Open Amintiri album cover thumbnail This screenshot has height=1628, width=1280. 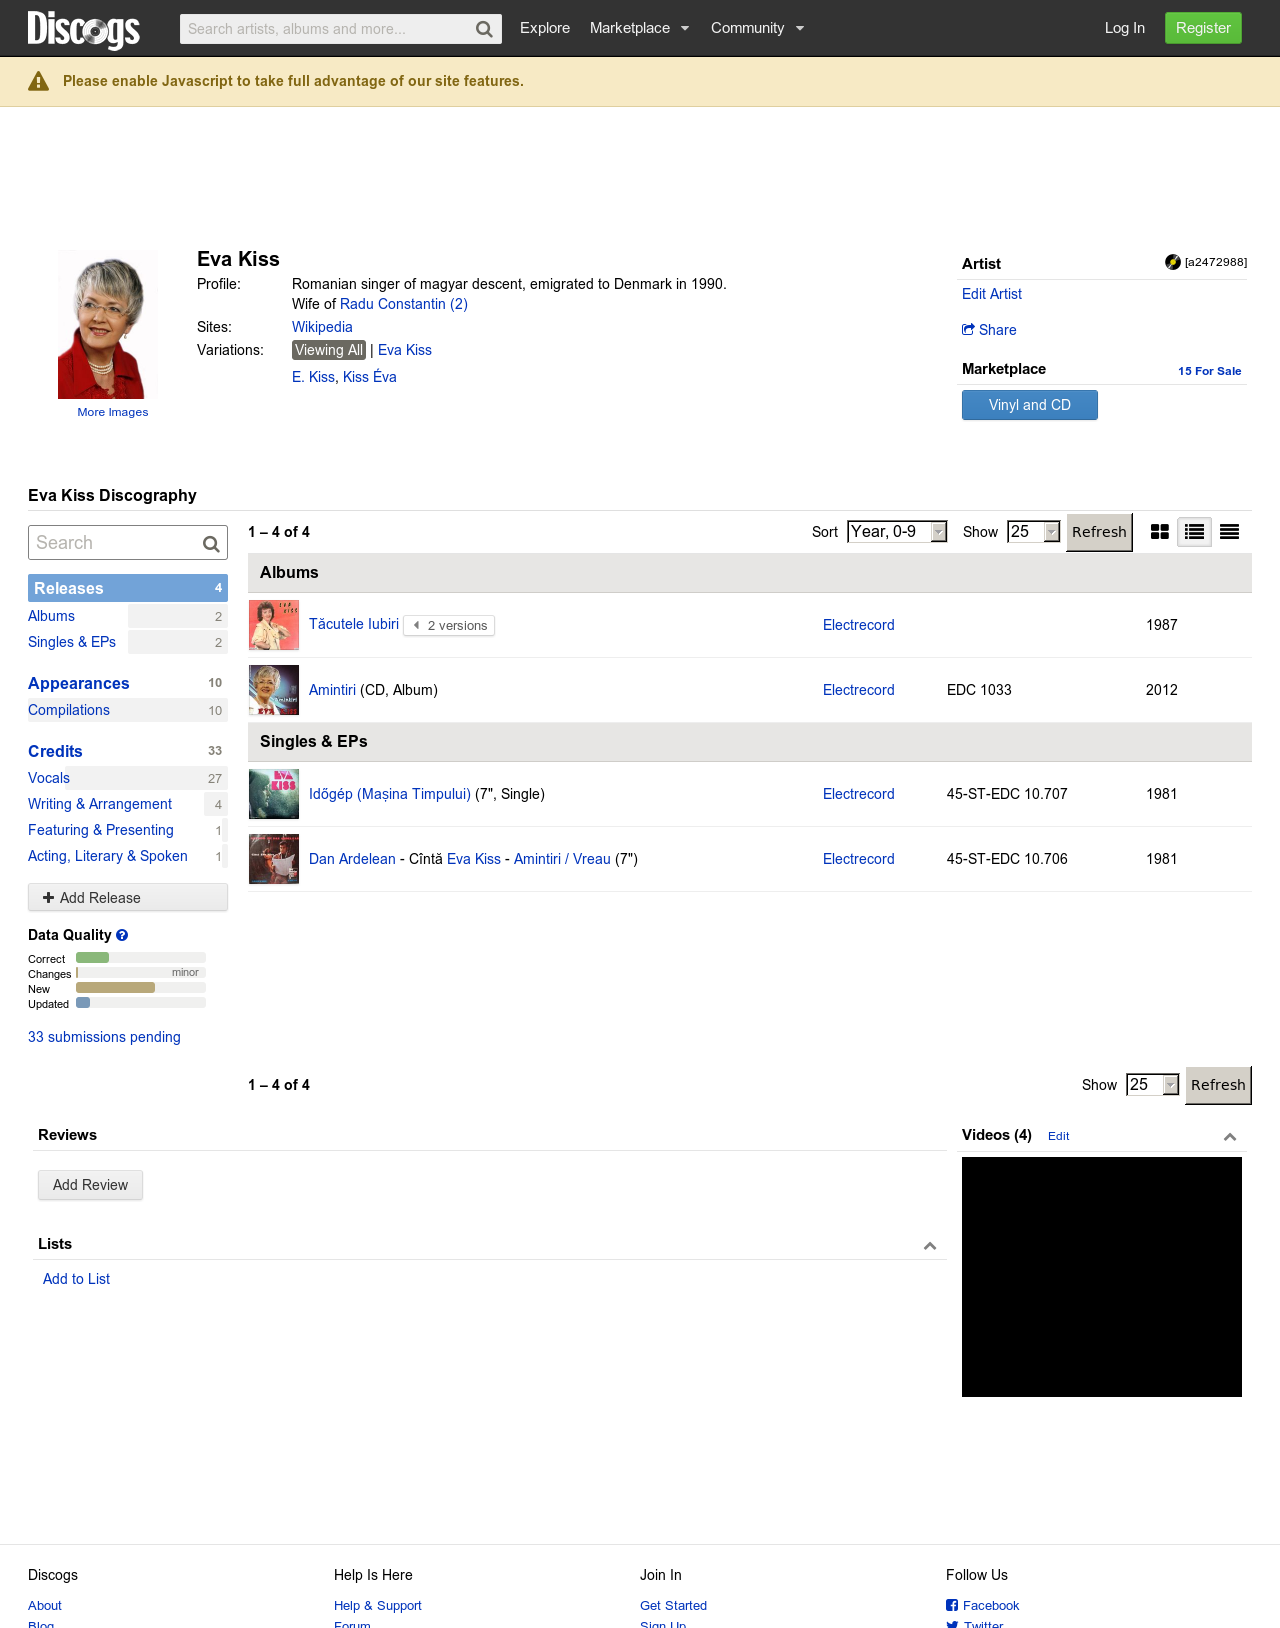pos(274,690)
